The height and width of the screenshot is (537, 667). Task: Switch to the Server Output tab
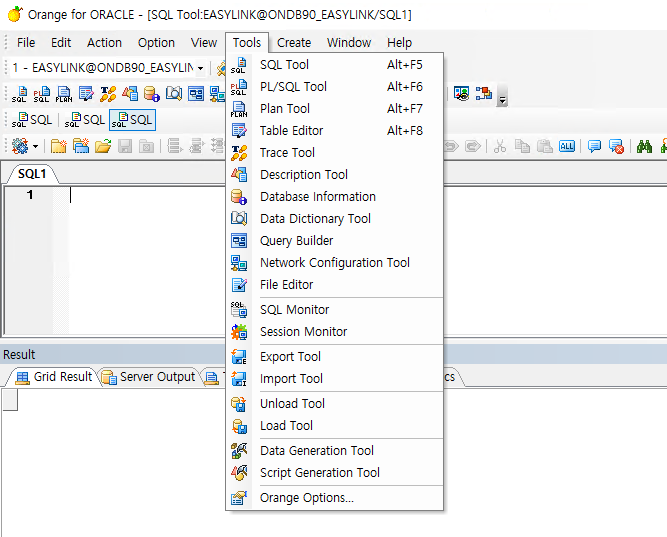tap(149, 377)
